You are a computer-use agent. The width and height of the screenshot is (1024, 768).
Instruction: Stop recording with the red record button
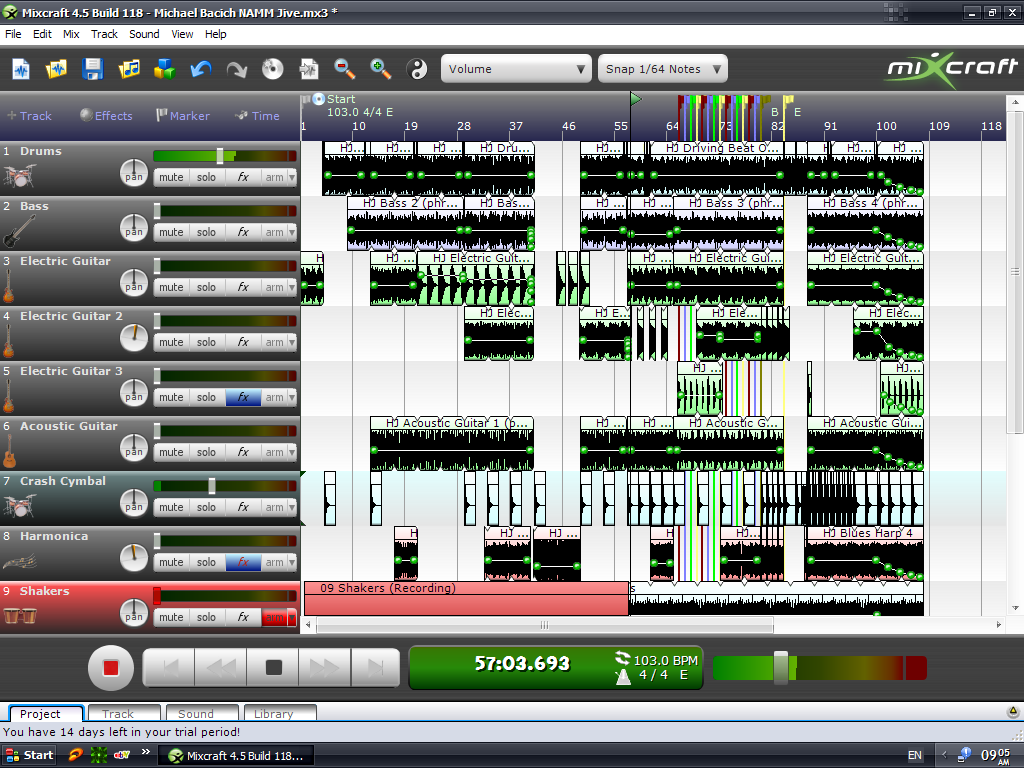[110, 667]
